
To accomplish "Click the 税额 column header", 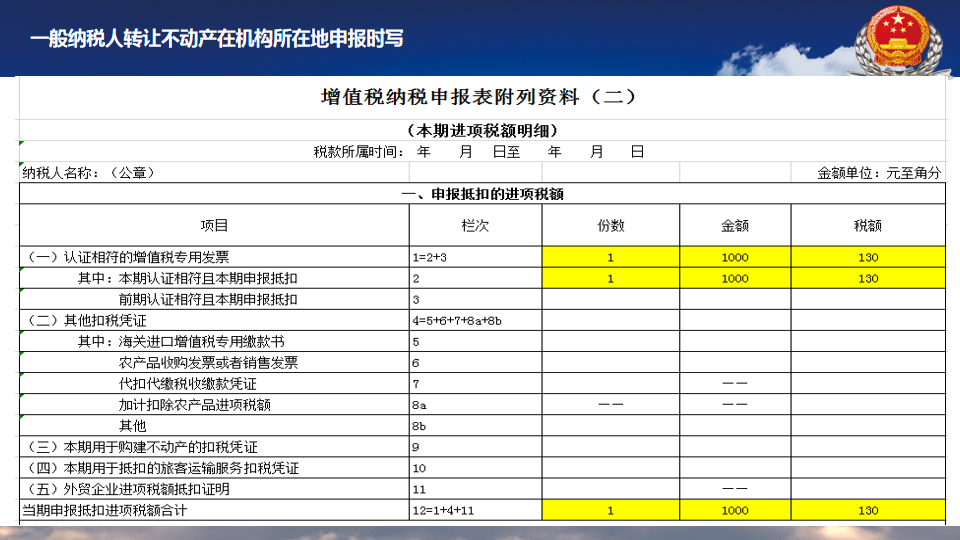I will [868, 225].
